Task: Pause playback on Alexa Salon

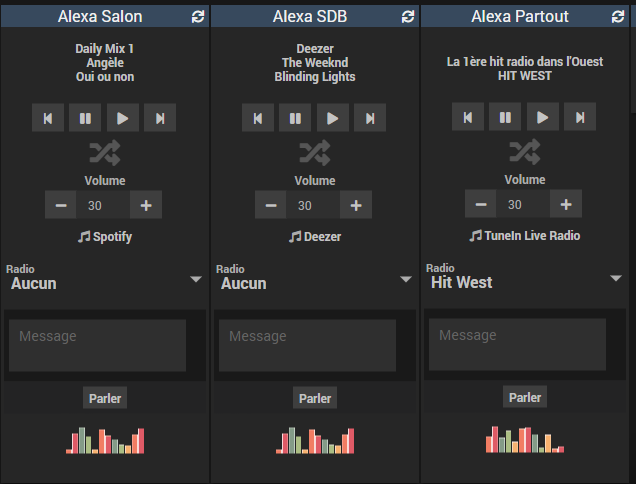Action: pos(85,118)
